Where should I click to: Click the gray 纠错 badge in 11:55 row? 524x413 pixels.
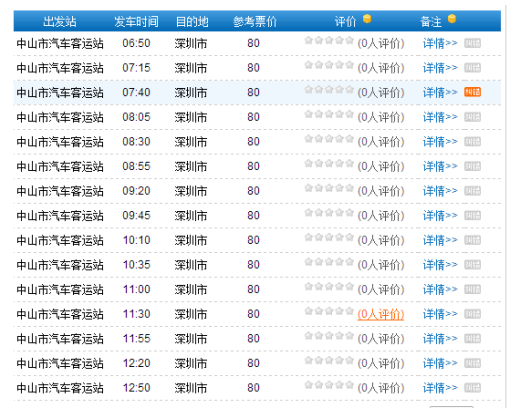472,338
